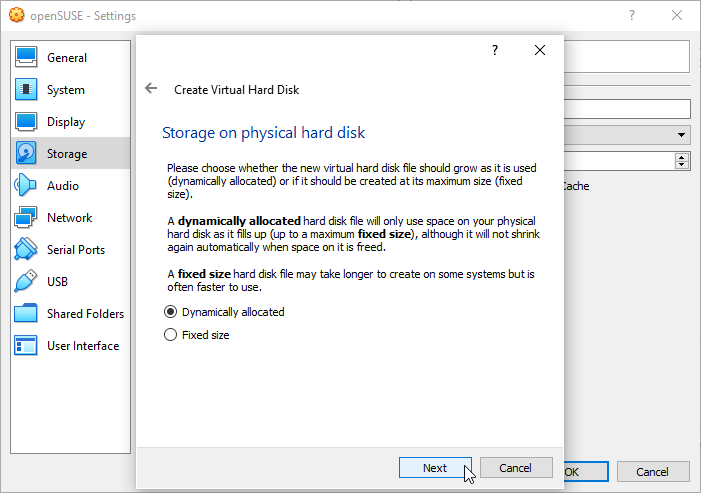Viewport: 701px width, 493px height.
Task: Go back using the wizard arrow
Action: pyautogui.click(x=151, y=89)
